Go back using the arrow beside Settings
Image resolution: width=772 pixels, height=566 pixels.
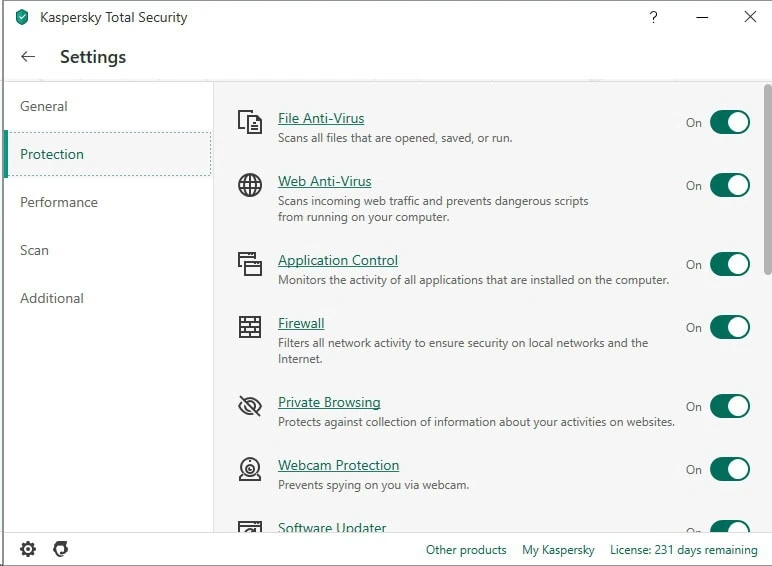(28, 57)
